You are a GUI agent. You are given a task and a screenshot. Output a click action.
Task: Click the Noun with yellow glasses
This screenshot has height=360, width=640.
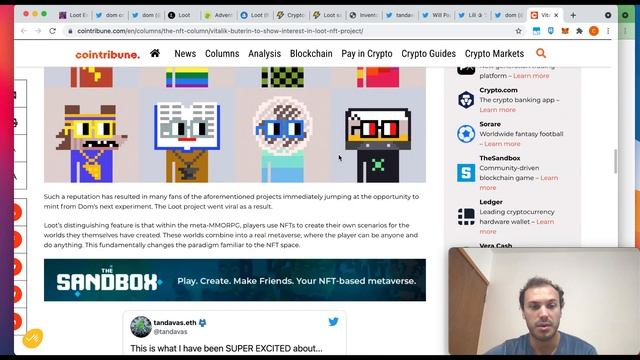pos(91,143)
